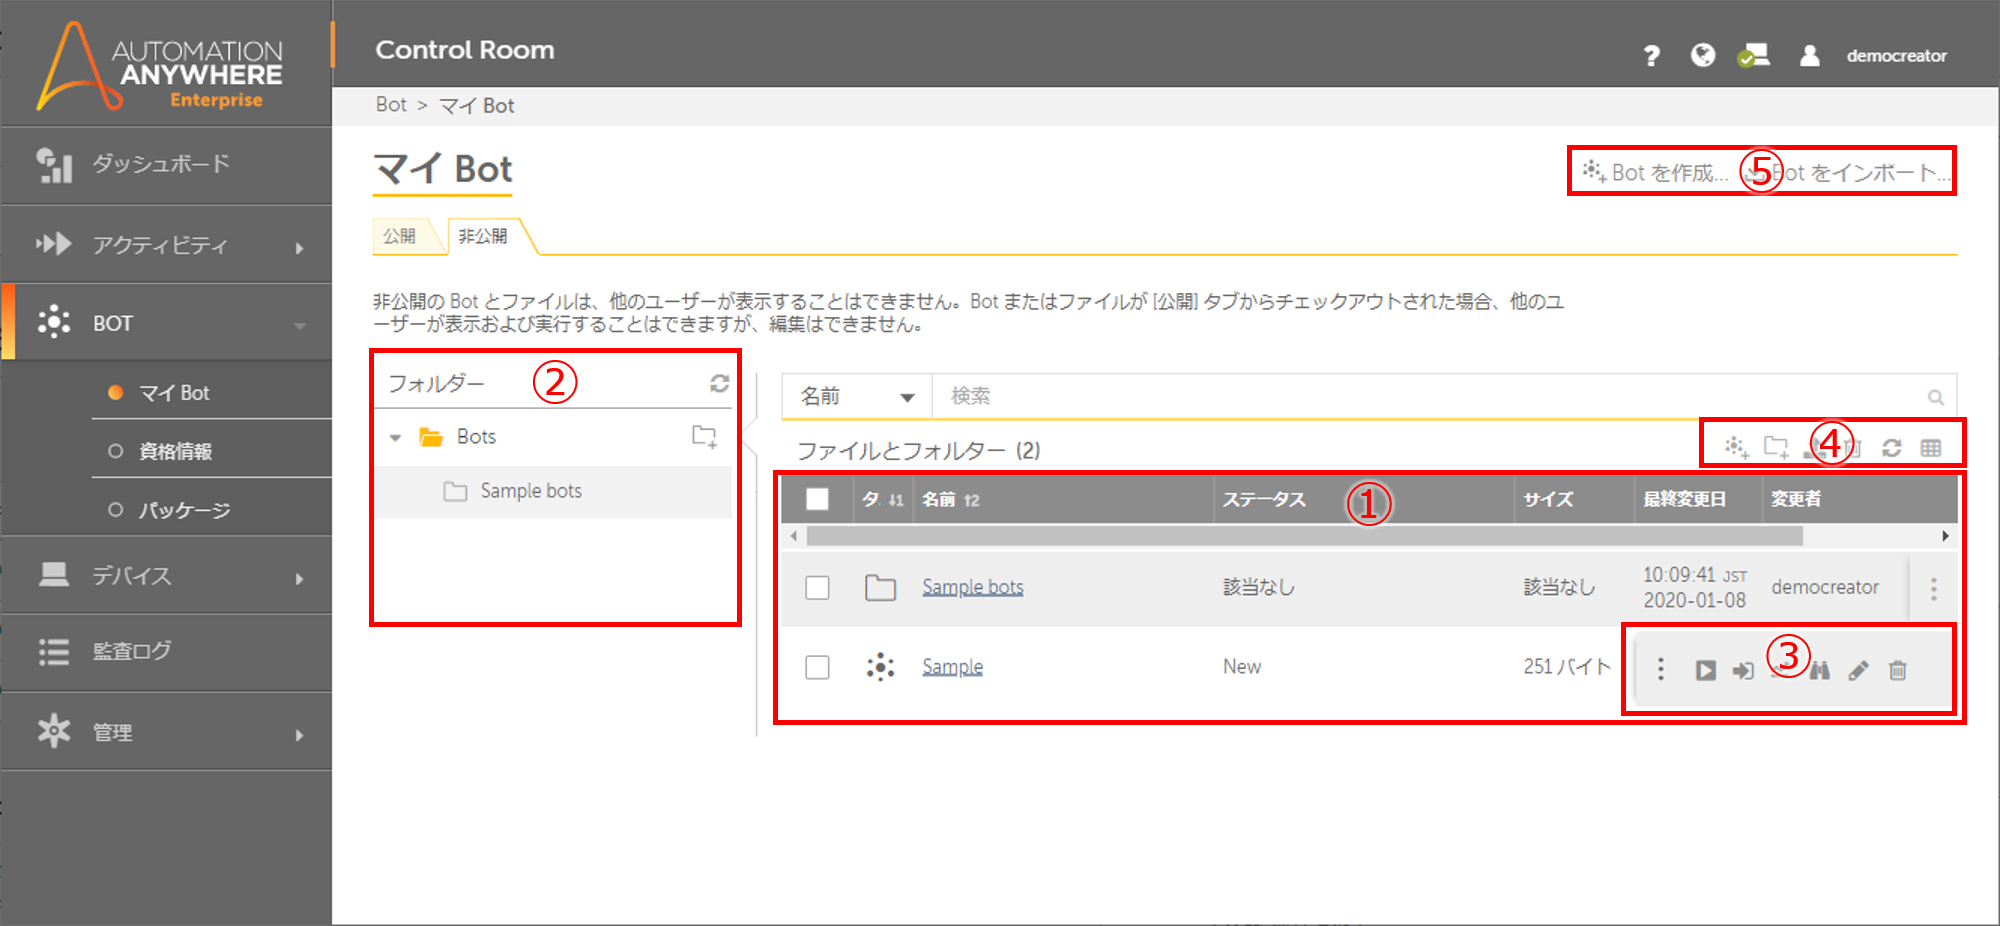Check the Sample bot row checkbox
The height and width of the screenshot is (926, 2000).
pos(817,667)
